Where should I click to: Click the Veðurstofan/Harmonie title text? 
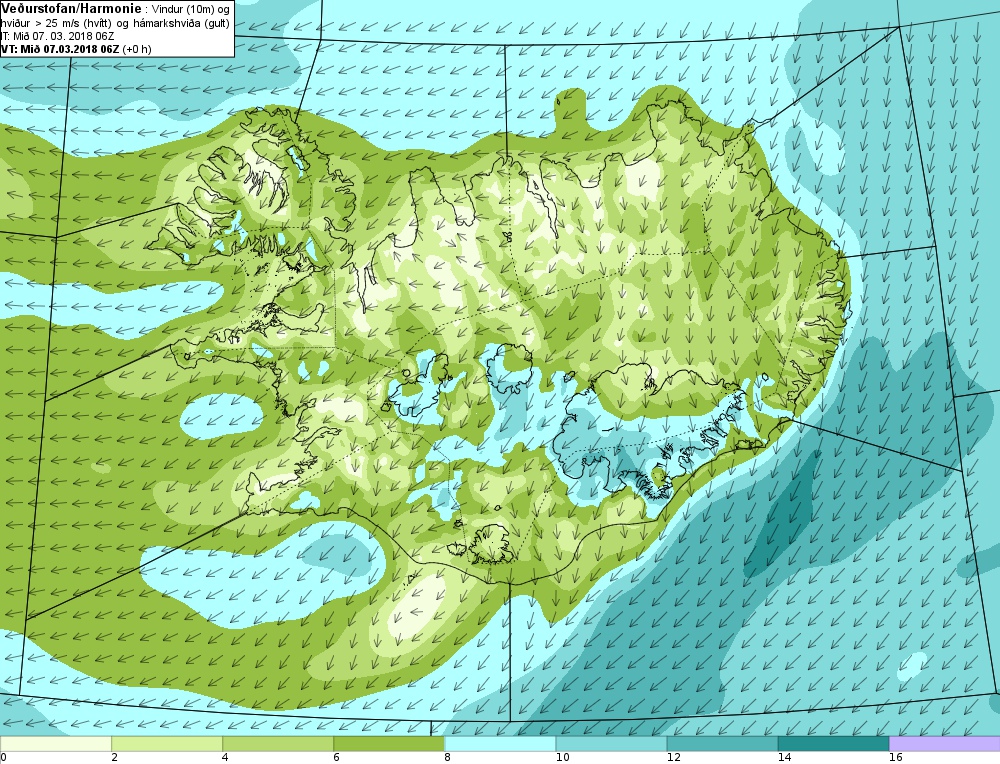click(70, 9)
